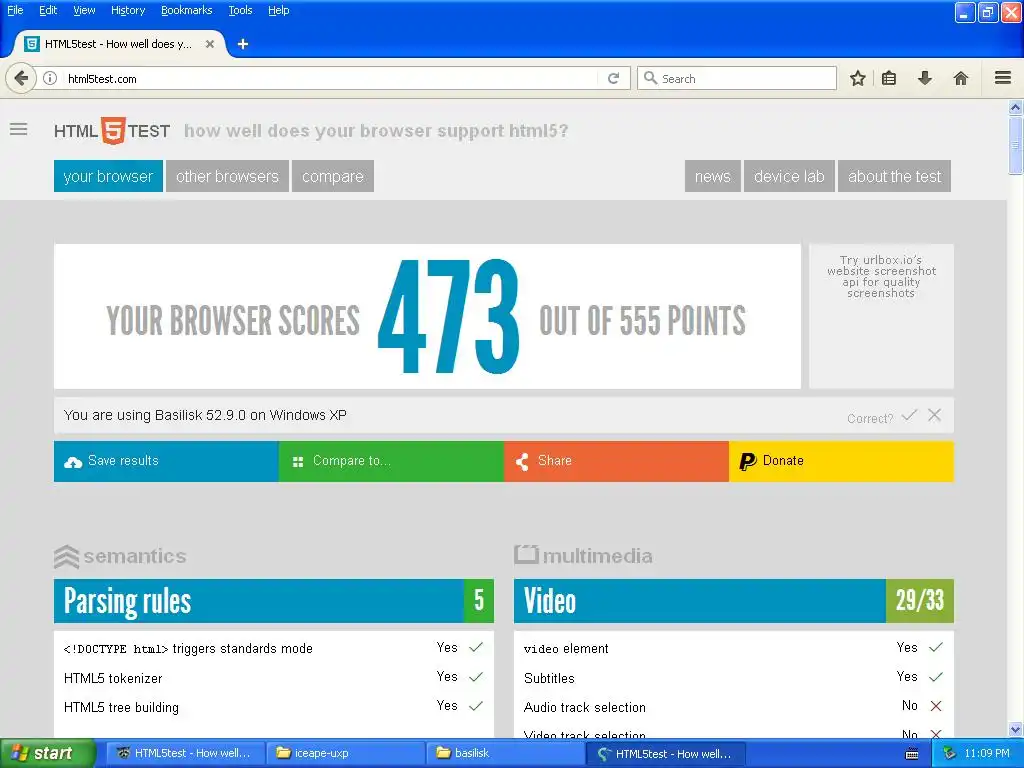Bookmark this page with the star icon

tap(857, 78)
